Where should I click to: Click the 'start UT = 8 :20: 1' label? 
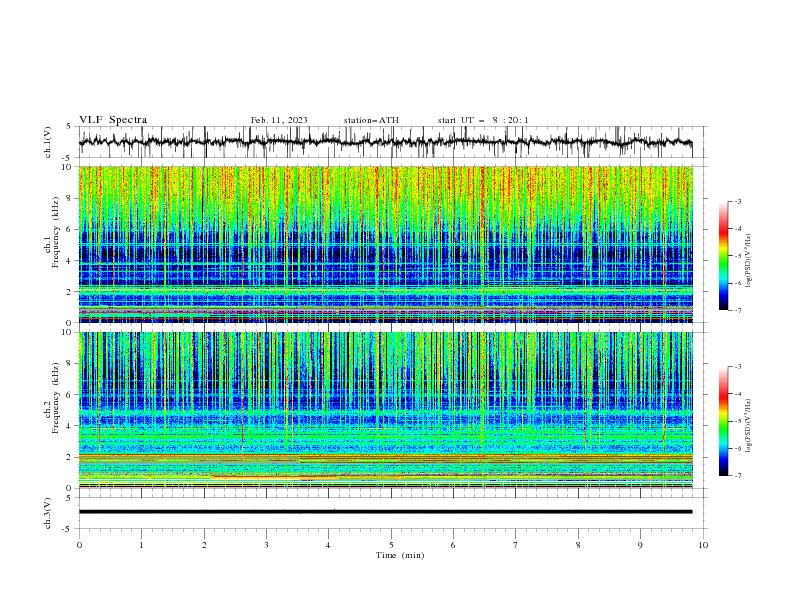(483, 120)
